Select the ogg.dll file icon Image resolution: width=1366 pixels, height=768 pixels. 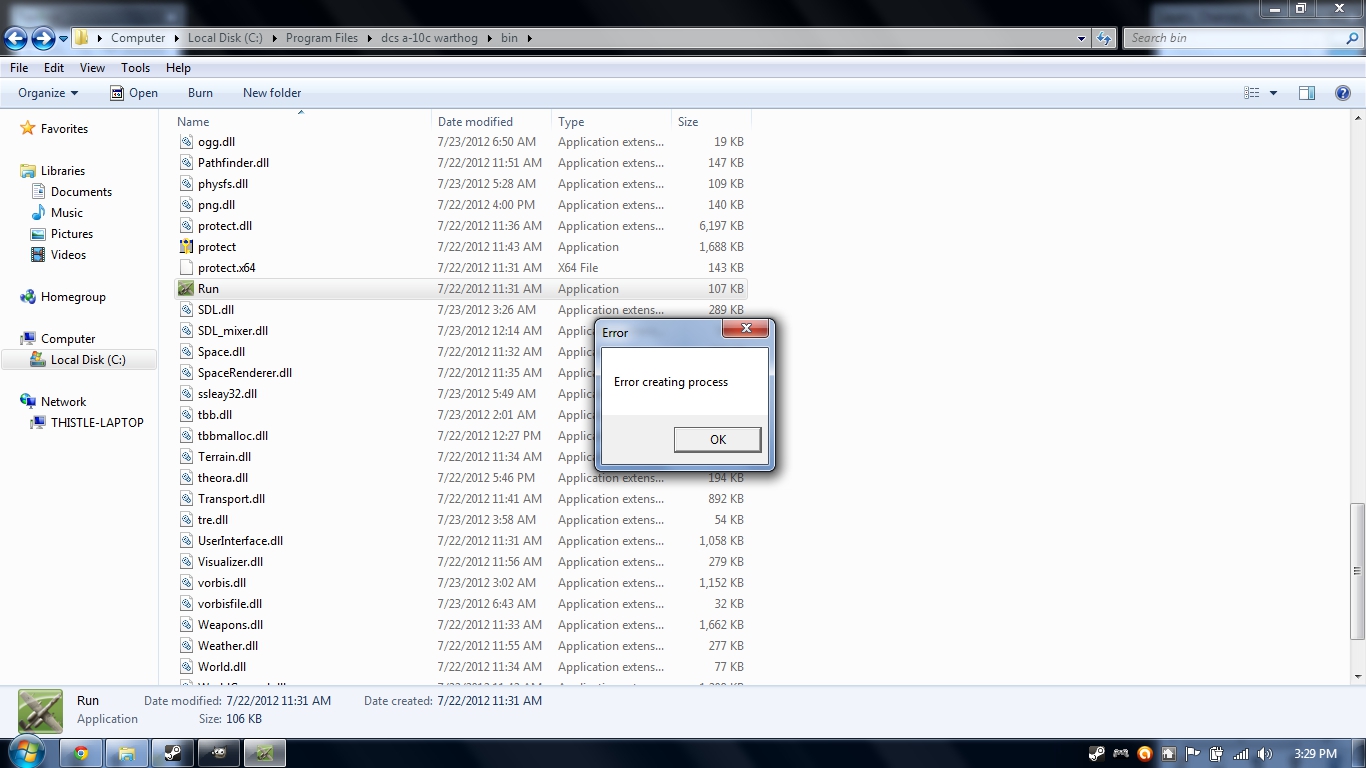186,142
